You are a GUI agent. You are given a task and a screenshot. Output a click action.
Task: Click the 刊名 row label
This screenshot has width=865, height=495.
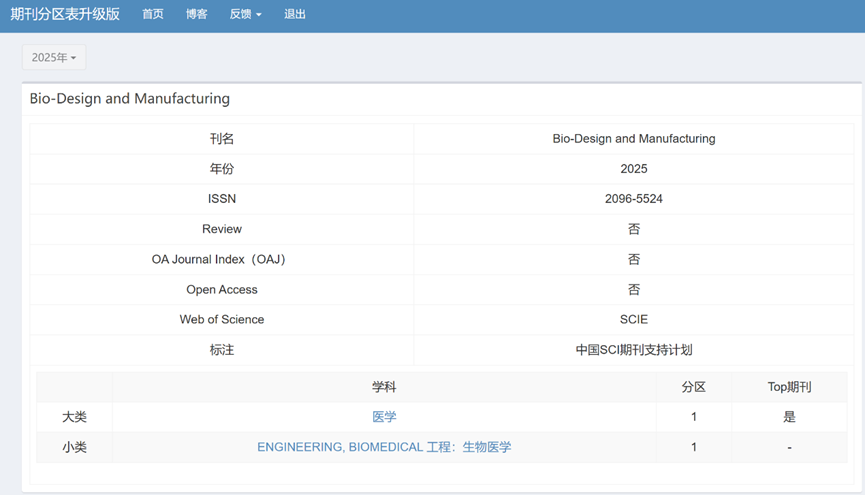click(222, 139)
